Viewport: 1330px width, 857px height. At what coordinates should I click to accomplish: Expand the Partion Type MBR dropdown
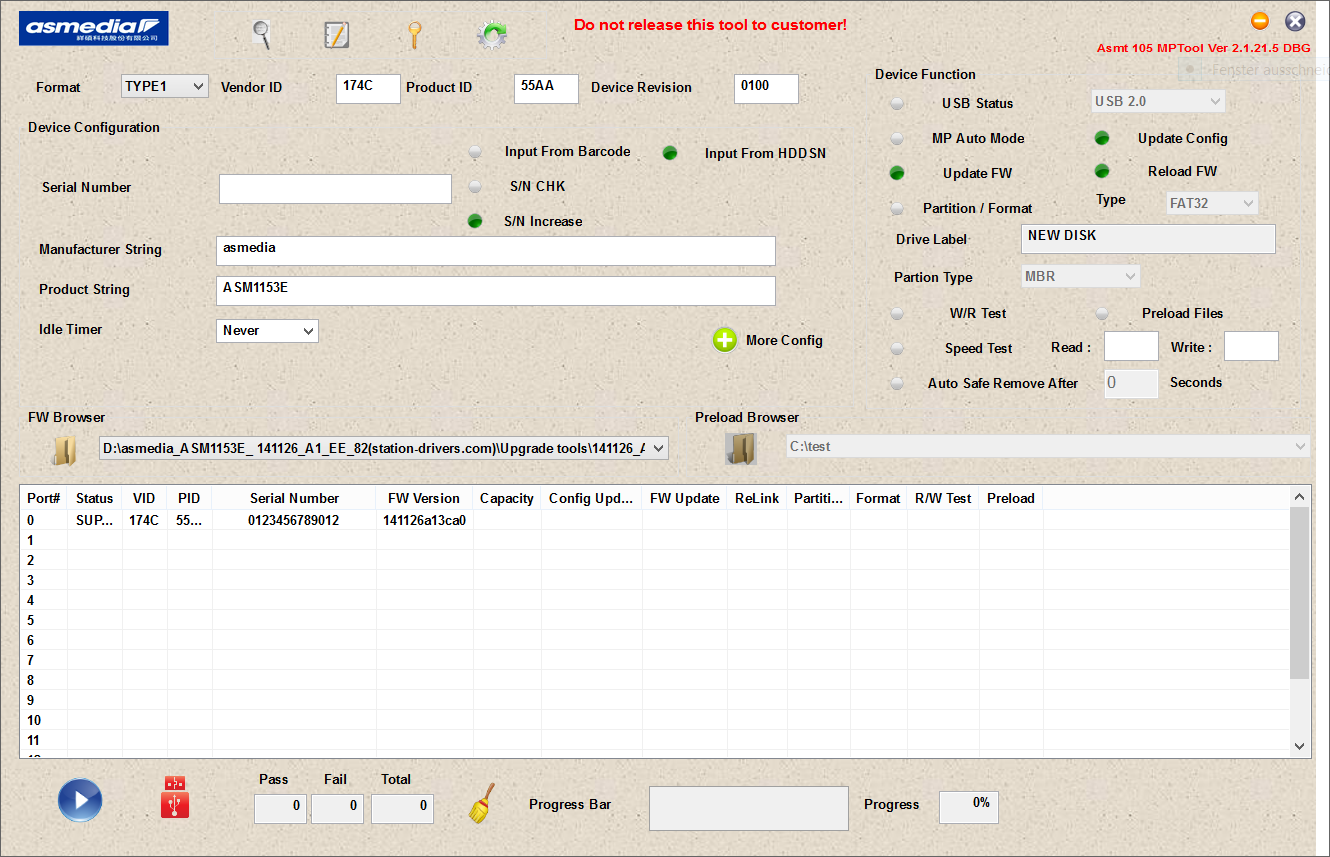[1080, 275]
